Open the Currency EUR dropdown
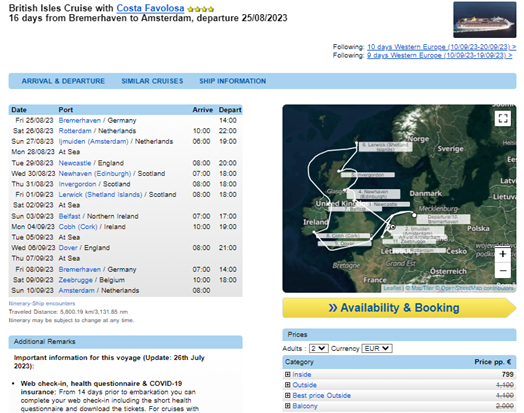Screen dimensions: 524x413 click(x=377, y=349)
